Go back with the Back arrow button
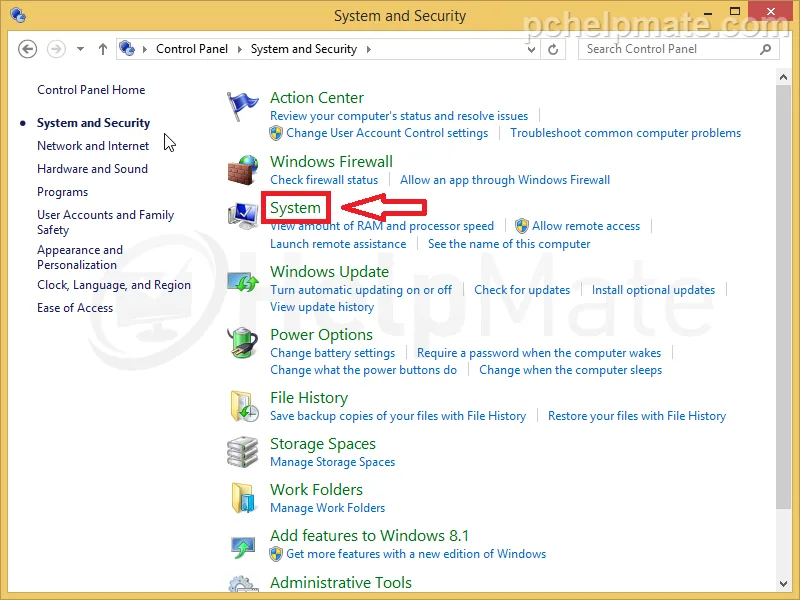Screen dimensions: 800x600 click(27, 49)
